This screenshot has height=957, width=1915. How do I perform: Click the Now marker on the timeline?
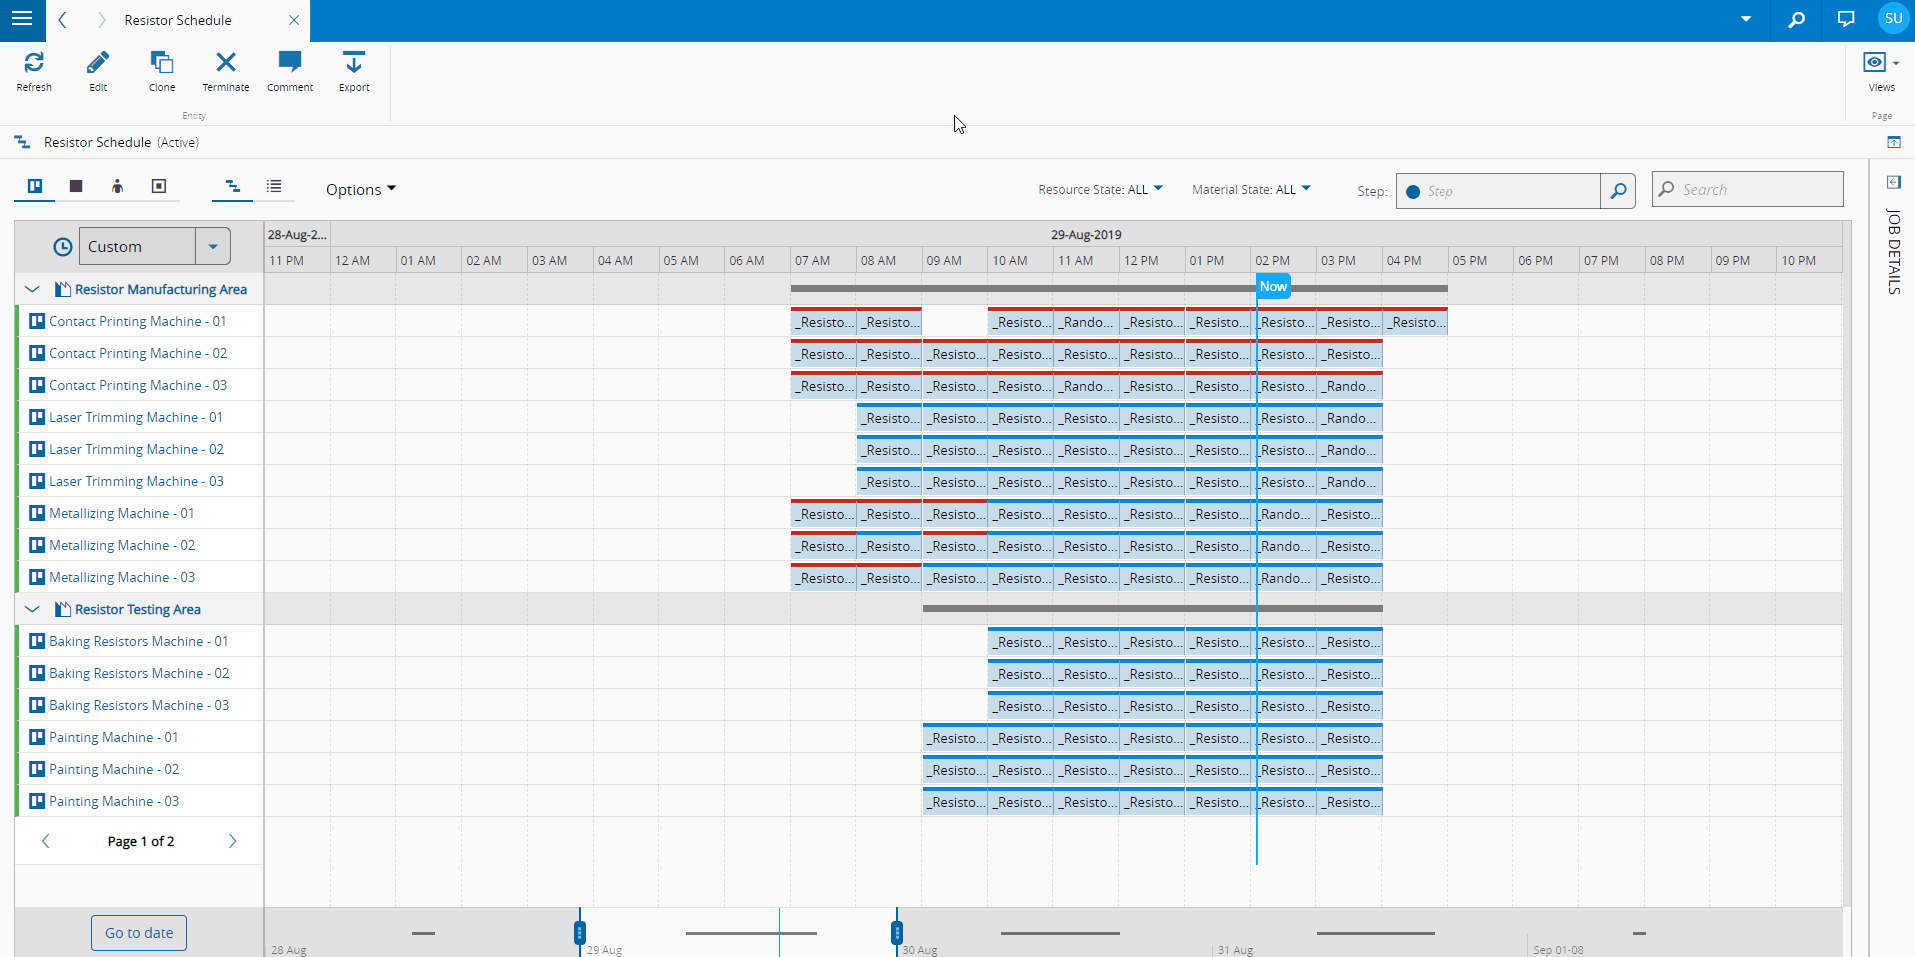1272,287
